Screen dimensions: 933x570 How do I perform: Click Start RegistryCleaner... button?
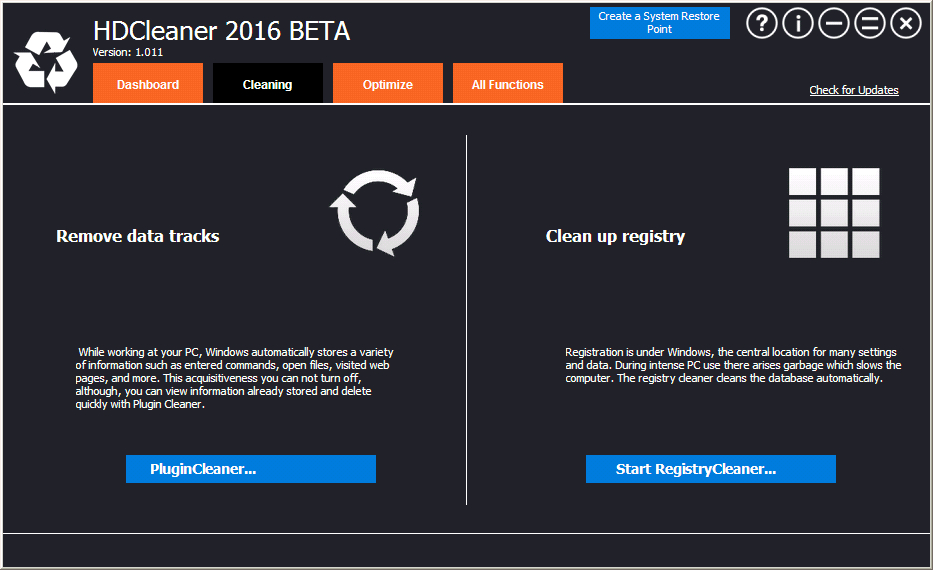pyautogui.click(x=710, y=469)
